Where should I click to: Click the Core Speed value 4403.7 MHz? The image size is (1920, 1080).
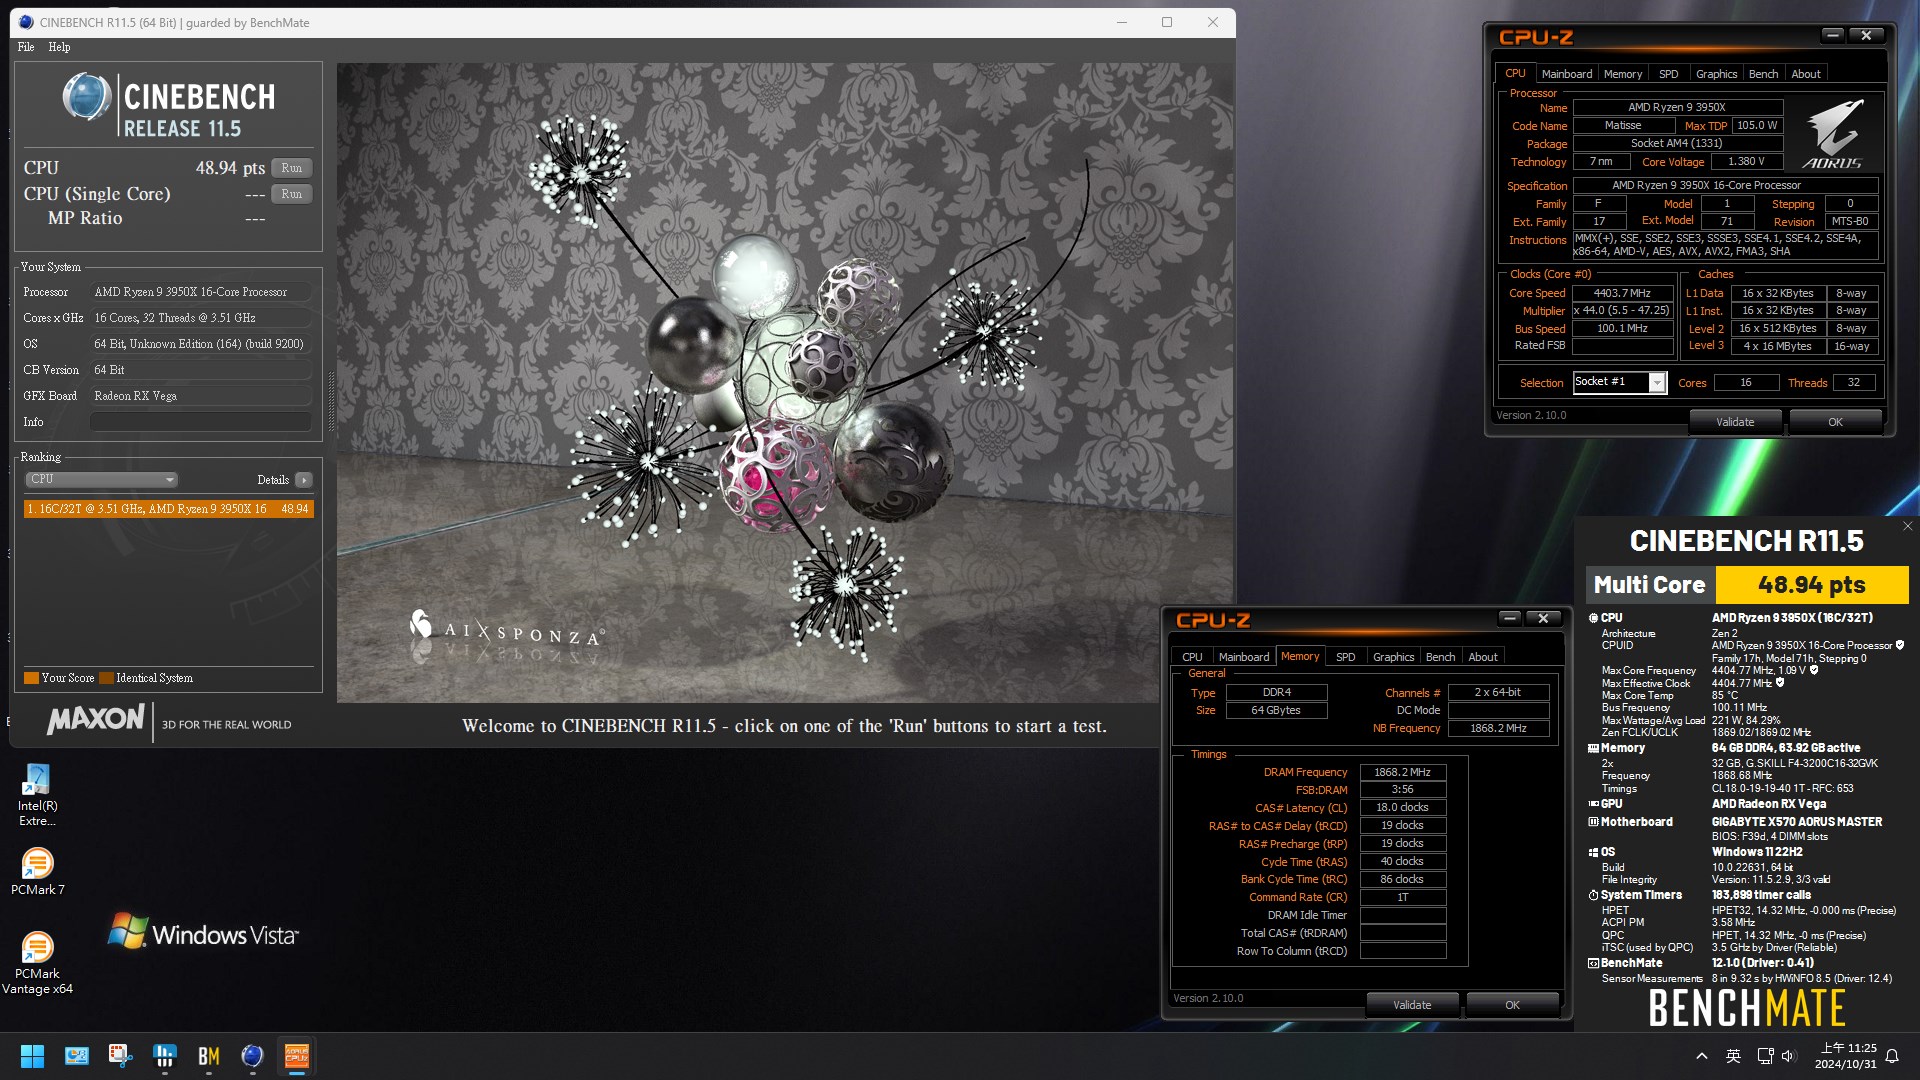(x=1622, y=293)
